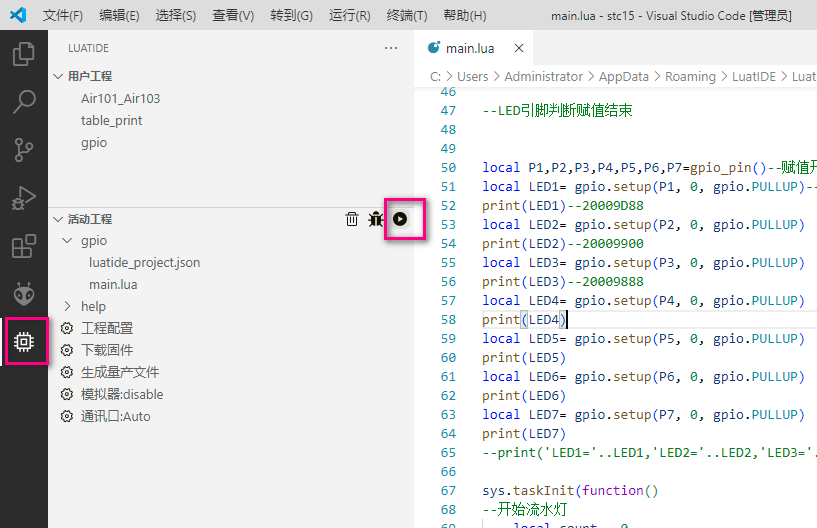
Task: Open the Explorer view in activity bar
Action: point(23,54)
